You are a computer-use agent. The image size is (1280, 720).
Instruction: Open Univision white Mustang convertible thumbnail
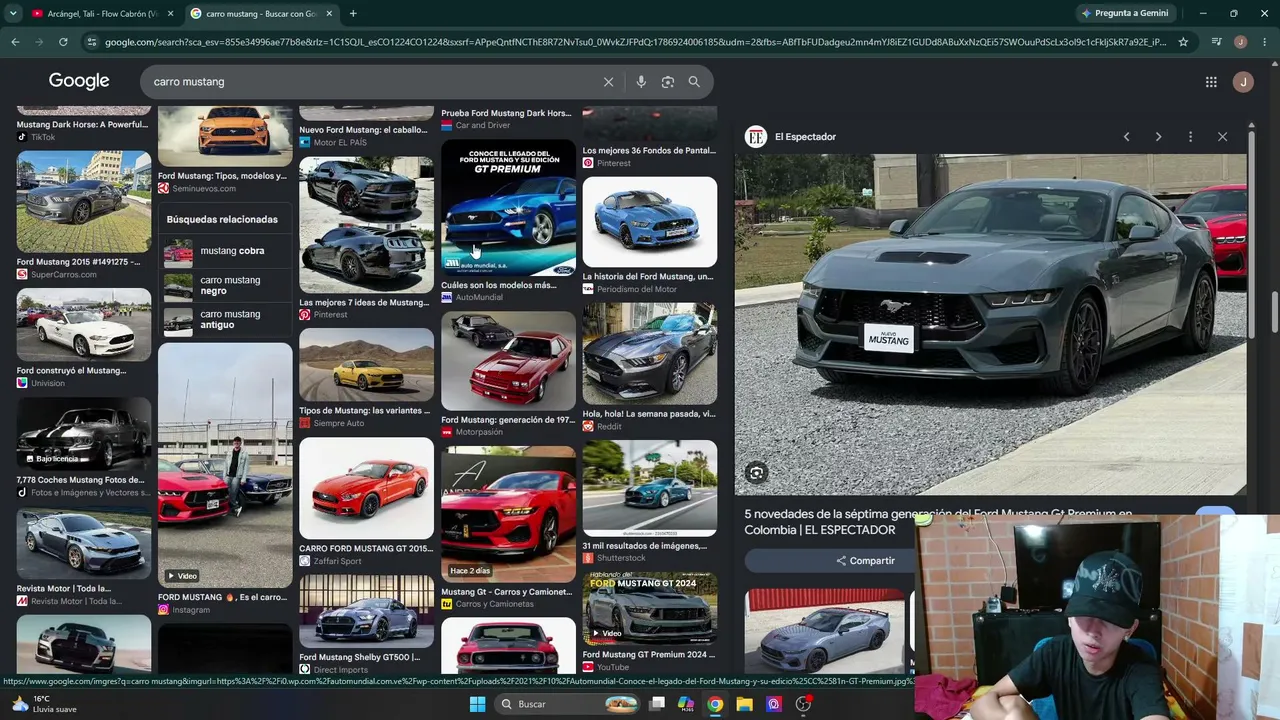(84, 325)
